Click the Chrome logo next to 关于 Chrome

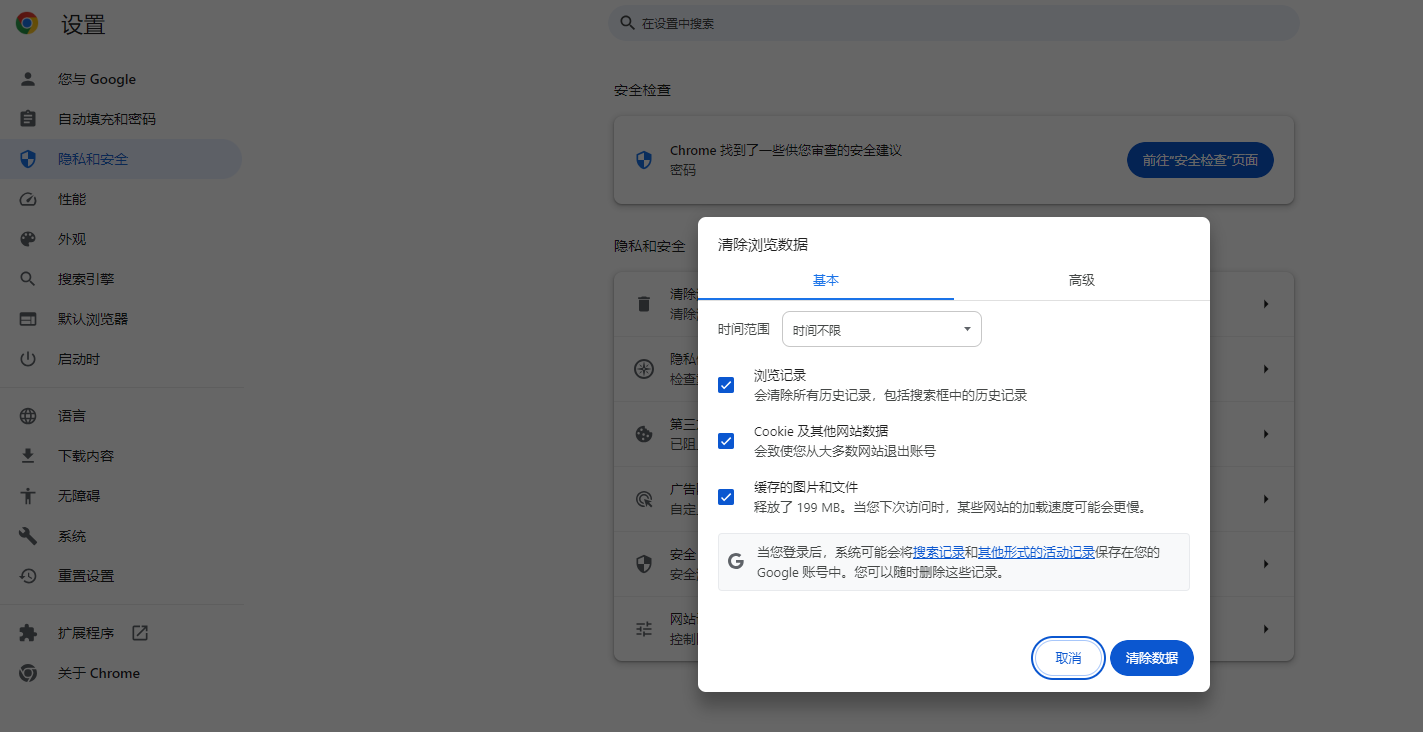27,672
